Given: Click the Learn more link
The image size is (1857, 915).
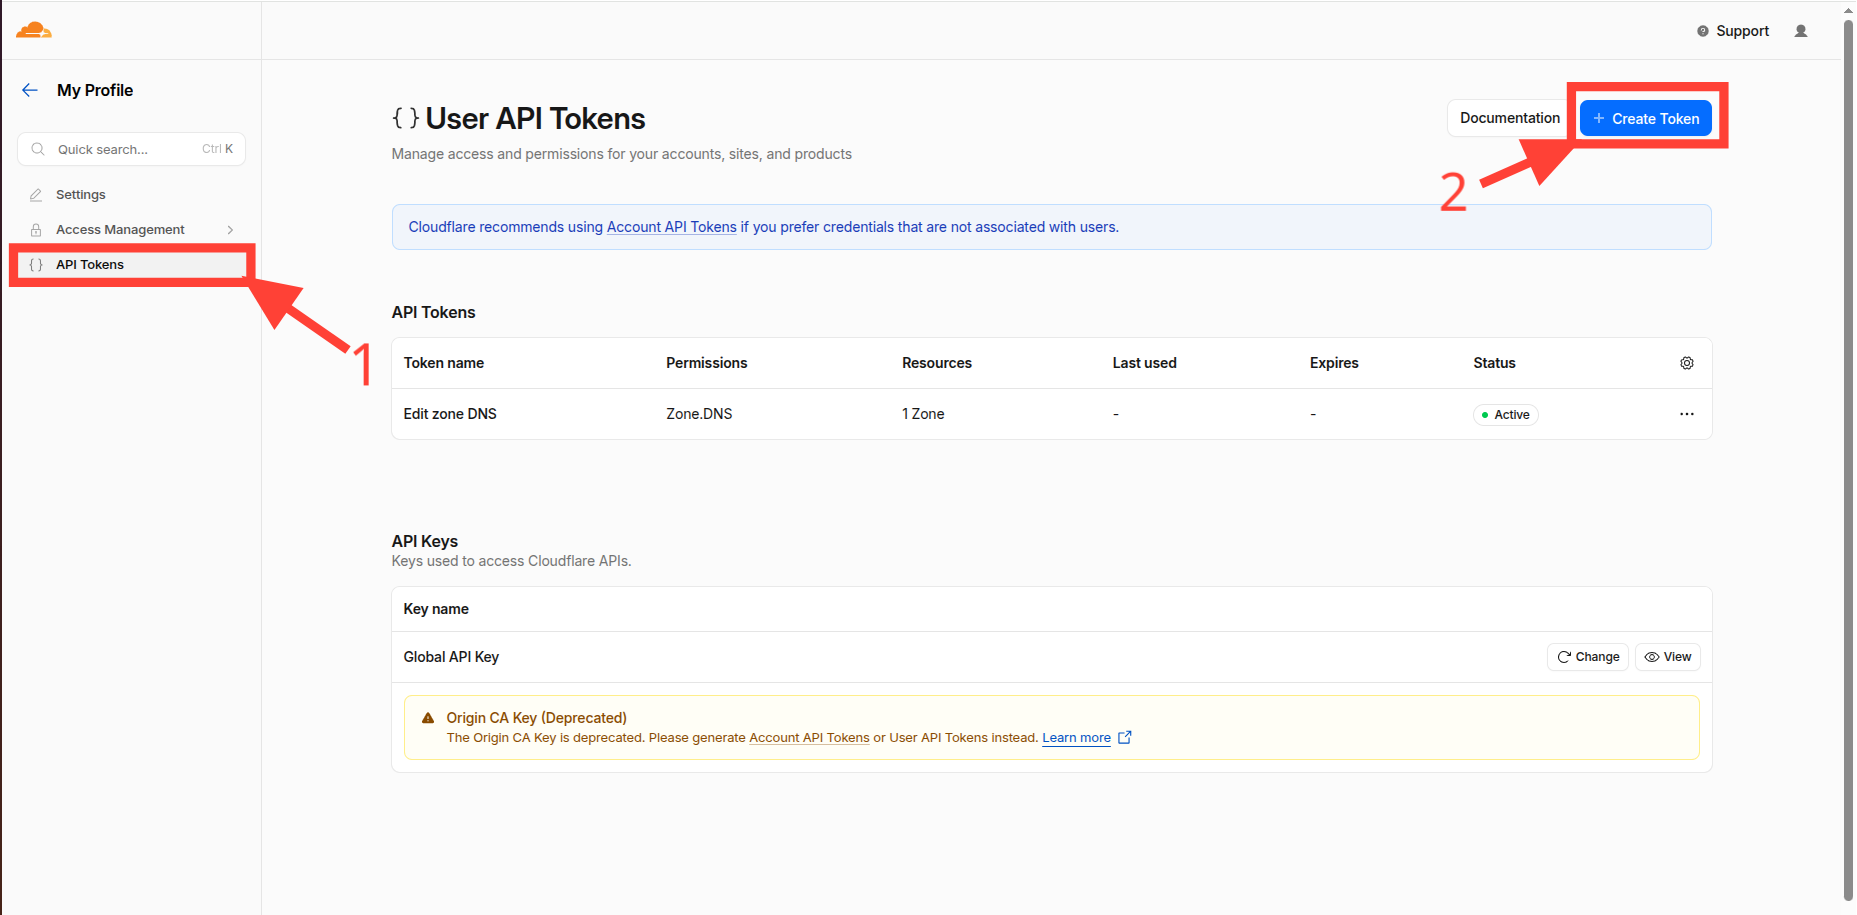Looking at the screenshot, I should pyautogui.click(x=1076, y=738).
